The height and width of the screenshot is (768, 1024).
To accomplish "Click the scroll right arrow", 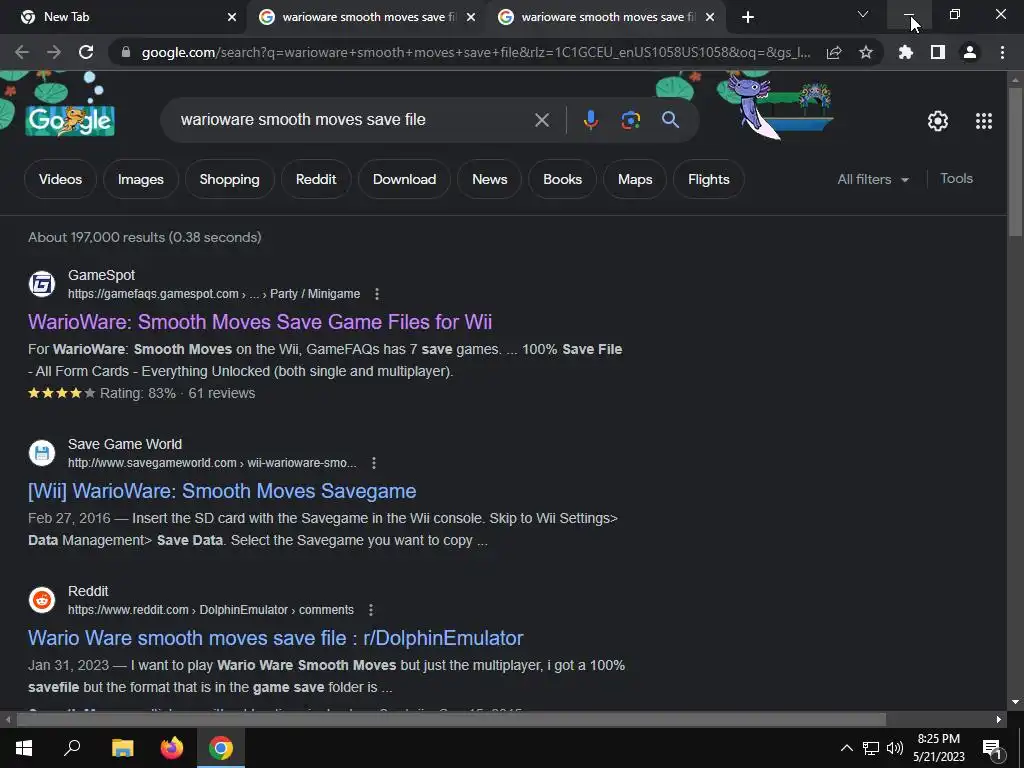I will point(999,719).
